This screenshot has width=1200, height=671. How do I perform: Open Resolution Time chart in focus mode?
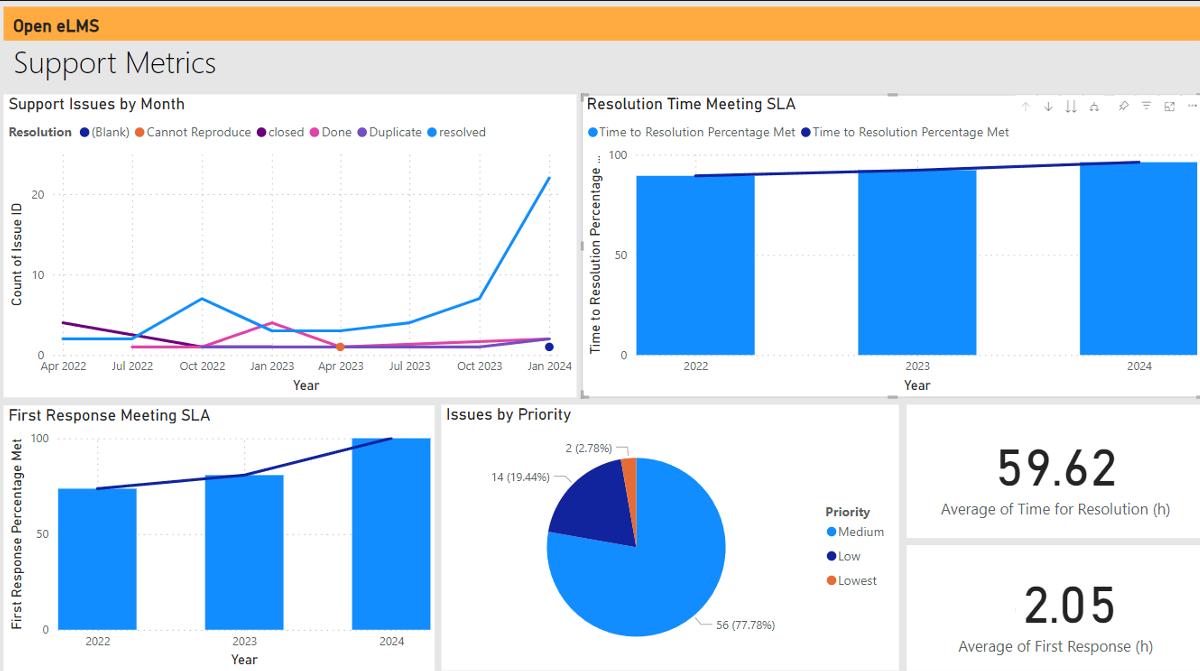coord(1169,106)
